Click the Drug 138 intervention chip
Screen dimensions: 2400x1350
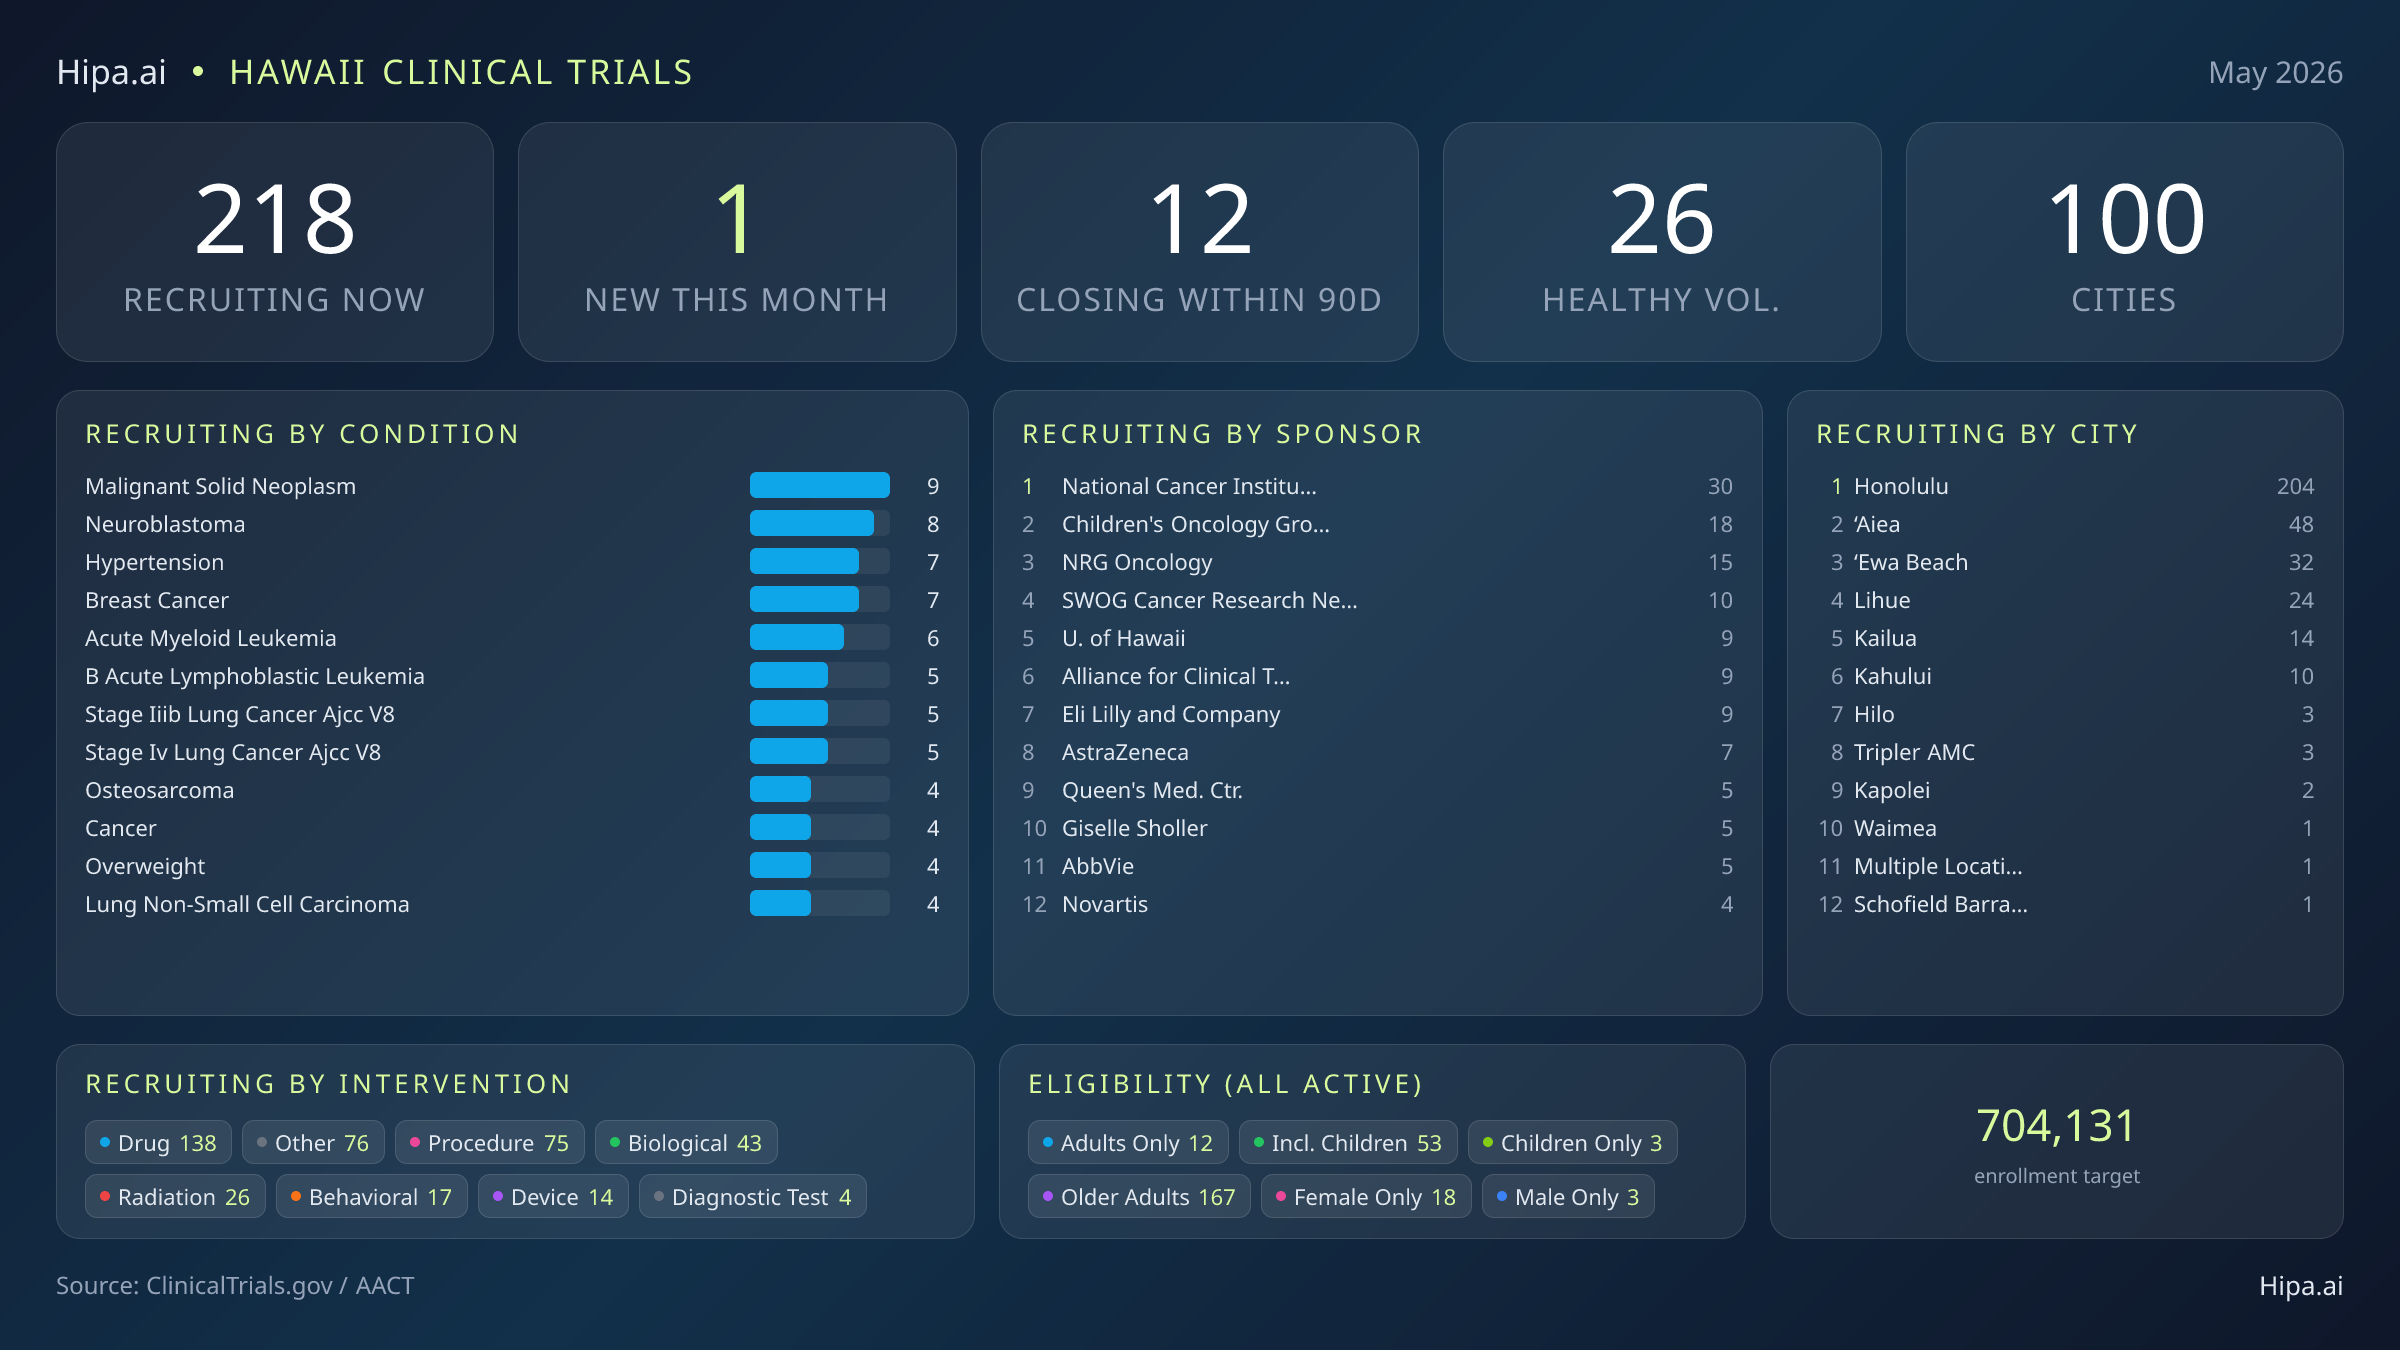click(x=158, y=1143)
